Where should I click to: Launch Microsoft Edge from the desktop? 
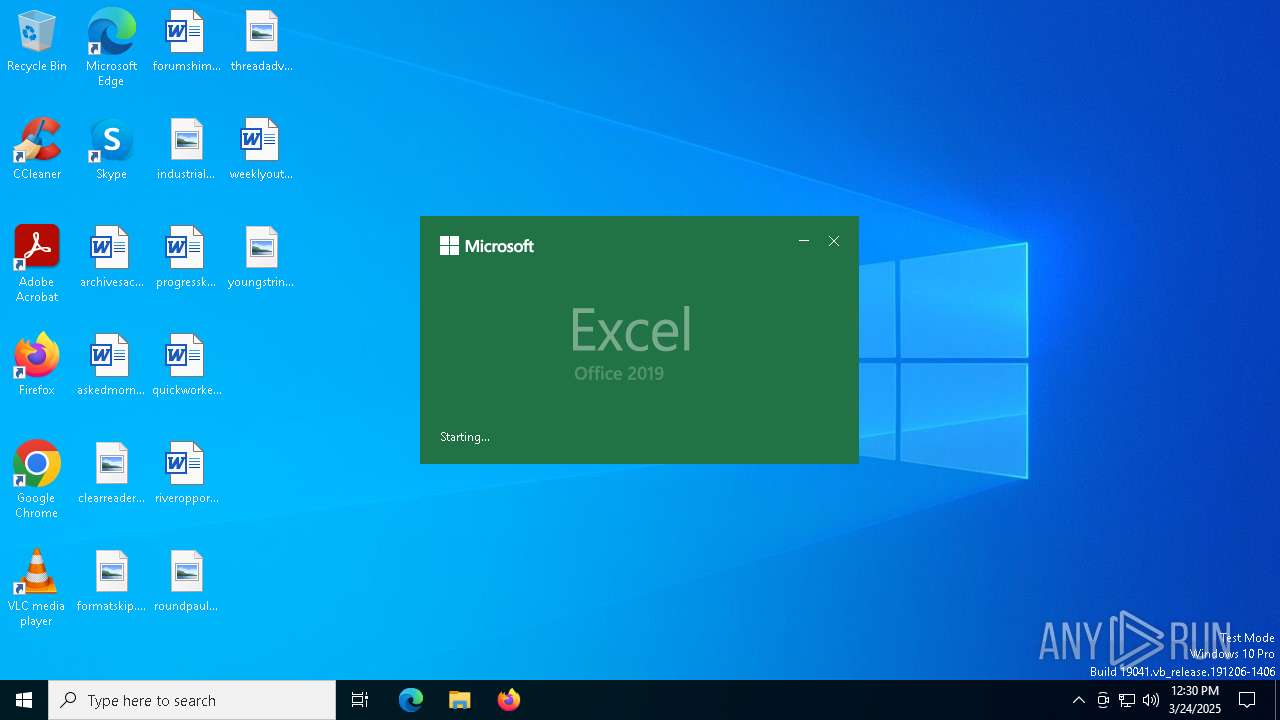111,48
